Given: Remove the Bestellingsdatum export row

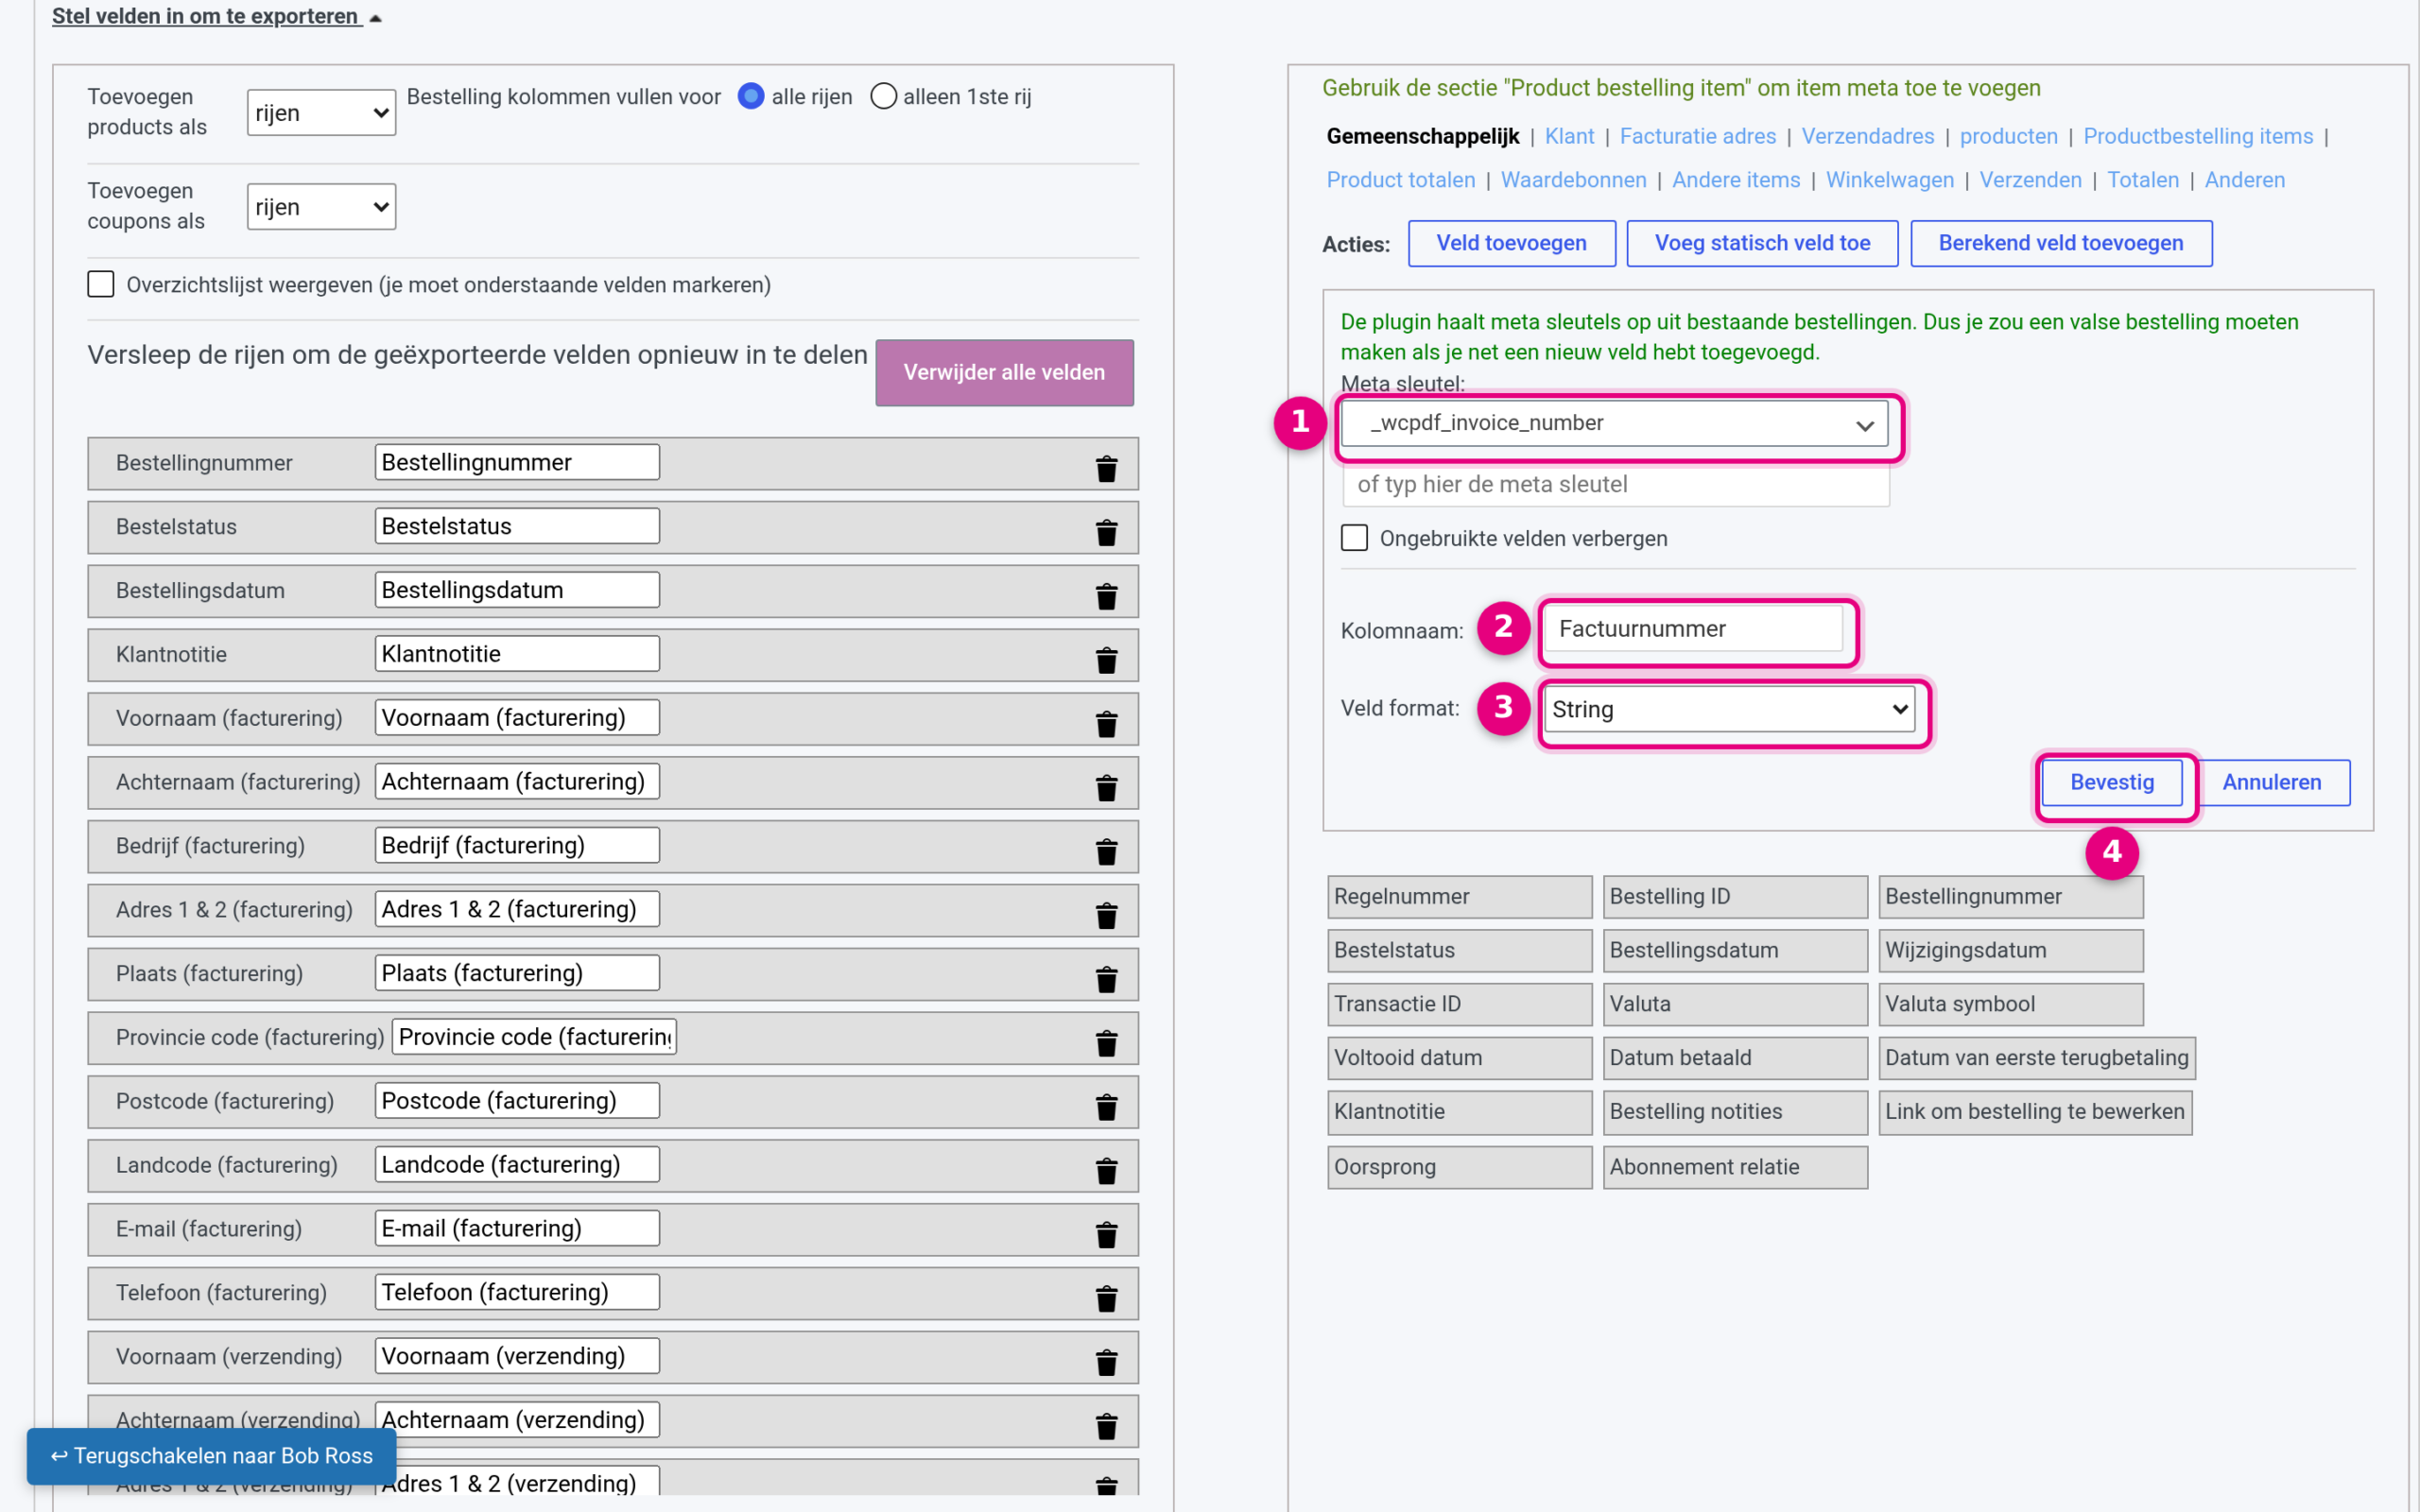Looking at the screenshot, I should tap(1106, 596).
